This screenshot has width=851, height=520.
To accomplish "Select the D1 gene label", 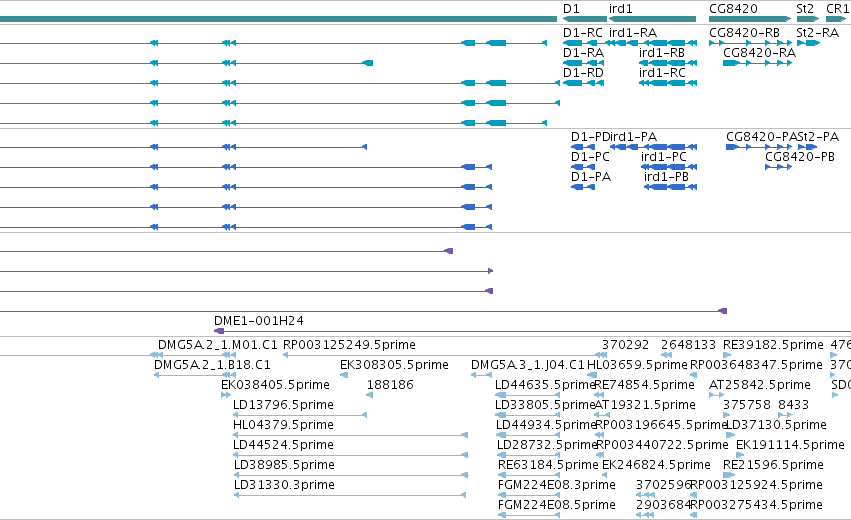I will click(571, 9).
